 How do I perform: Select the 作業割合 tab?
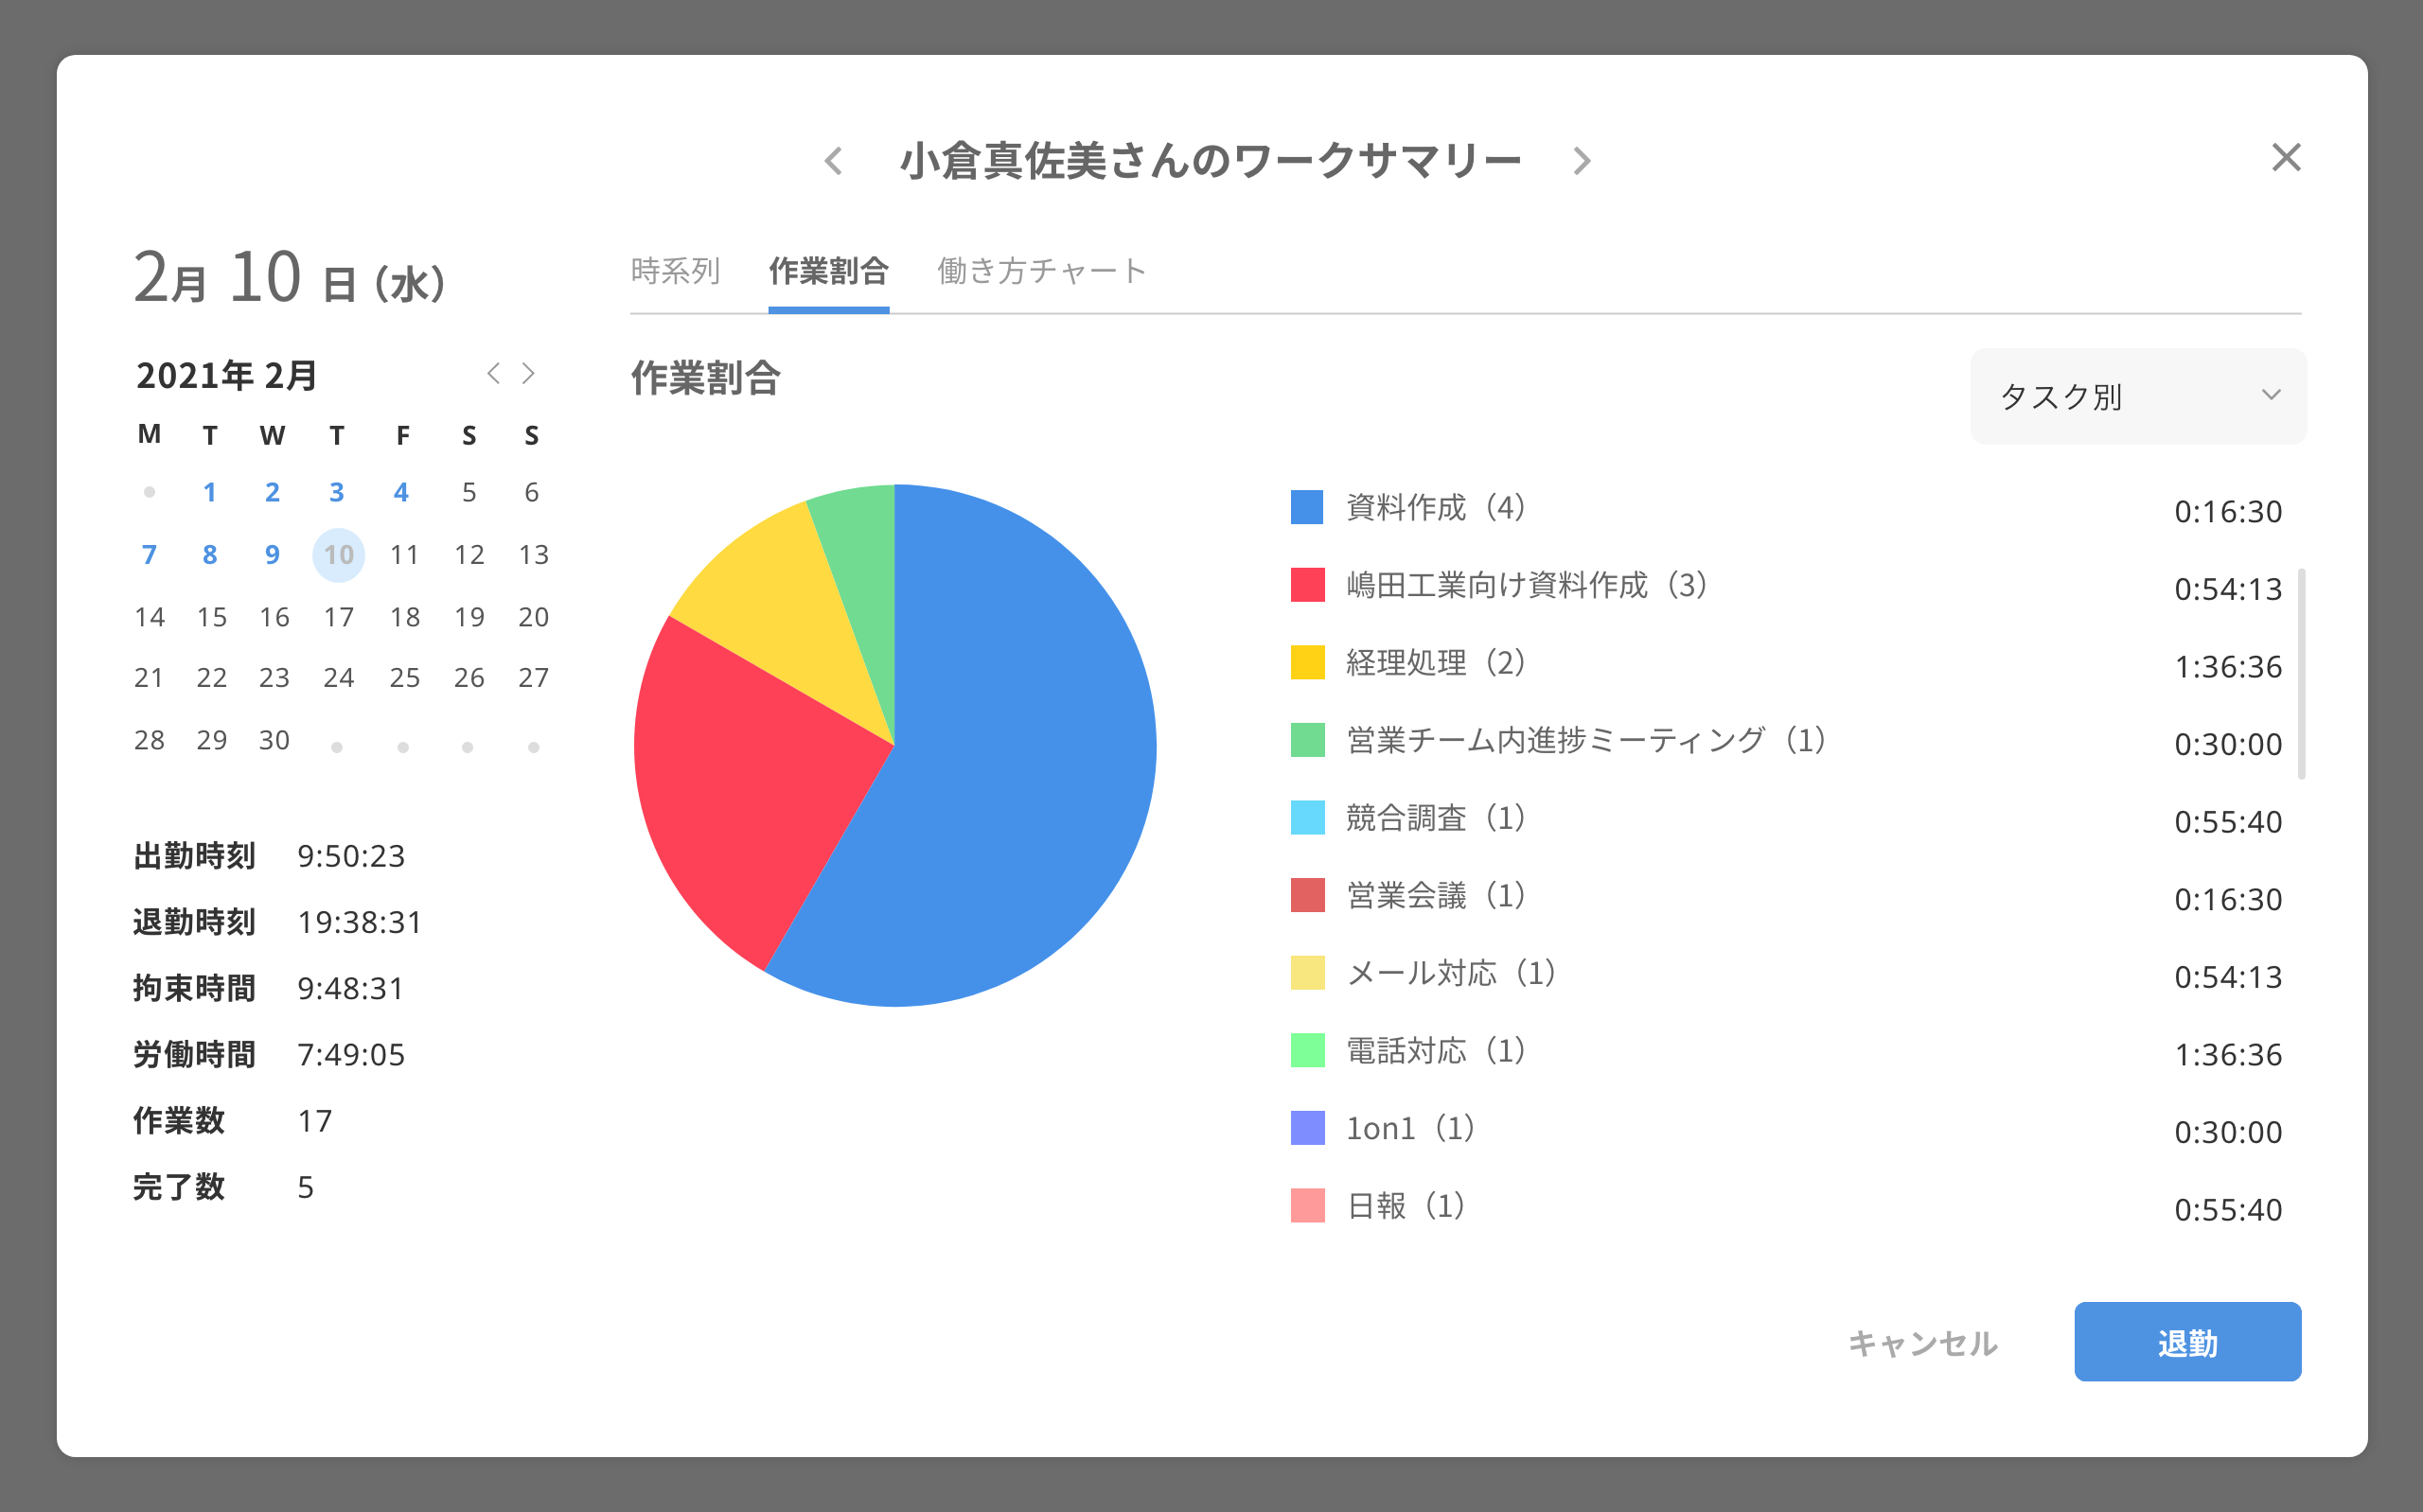tap(828, 271)
